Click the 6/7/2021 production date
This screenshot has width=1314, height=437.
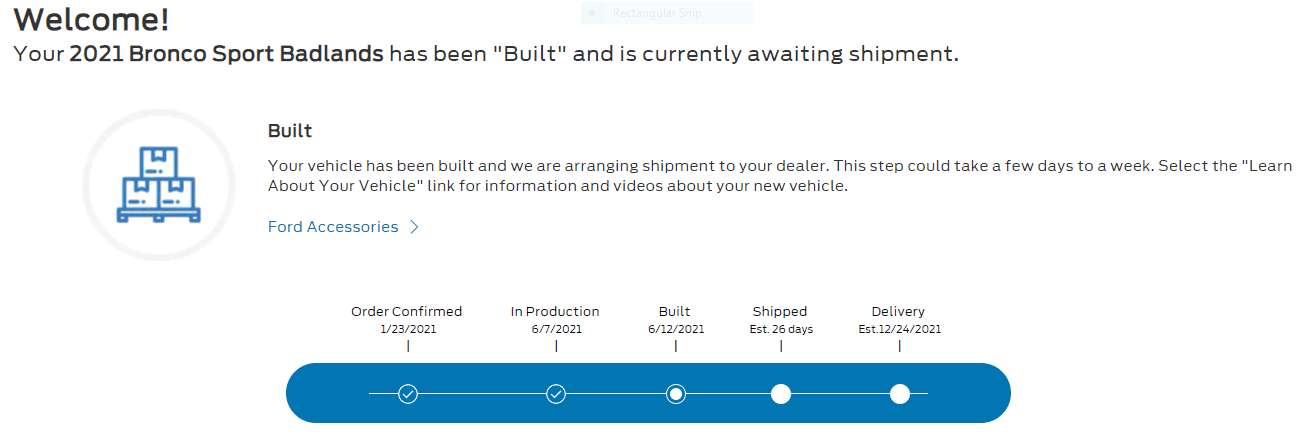coord(556,328)
